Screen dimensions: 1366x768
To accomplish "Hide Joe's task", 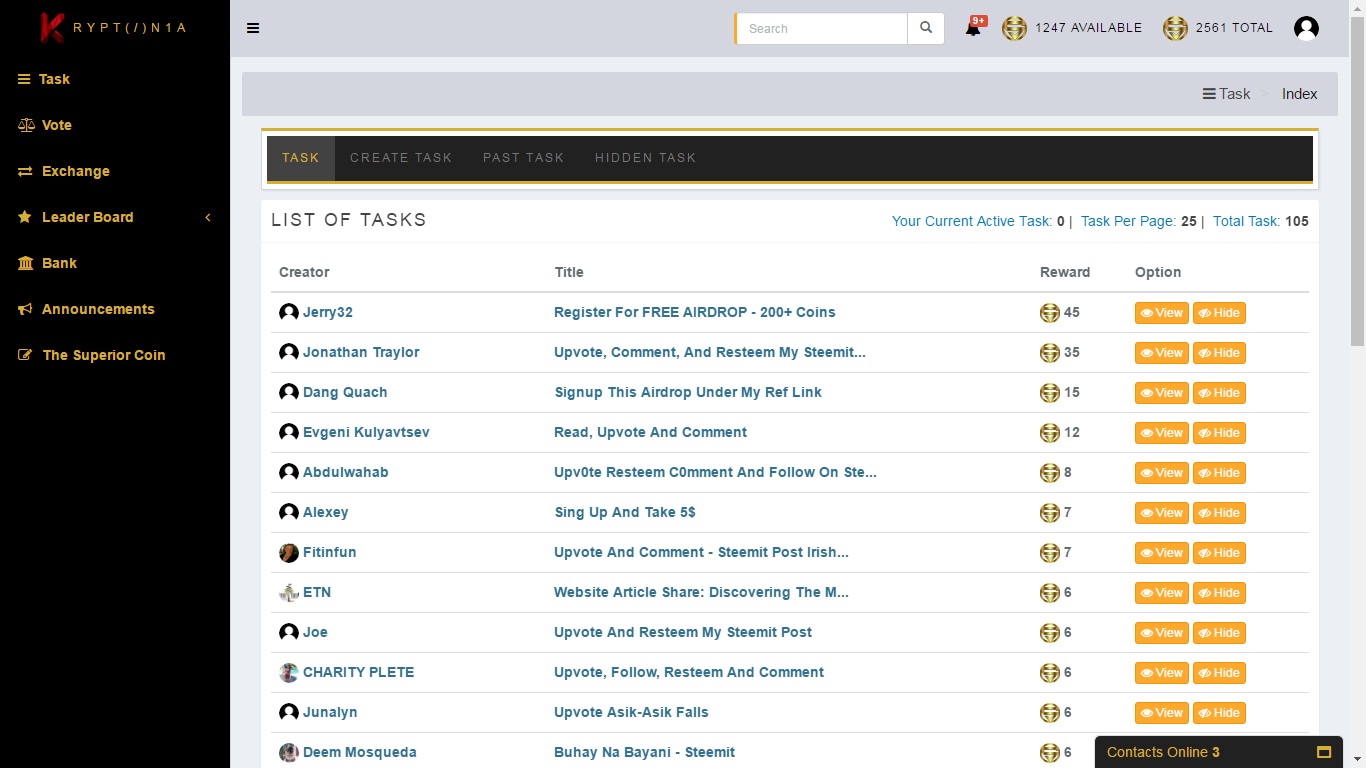I will pos(1219,633).
